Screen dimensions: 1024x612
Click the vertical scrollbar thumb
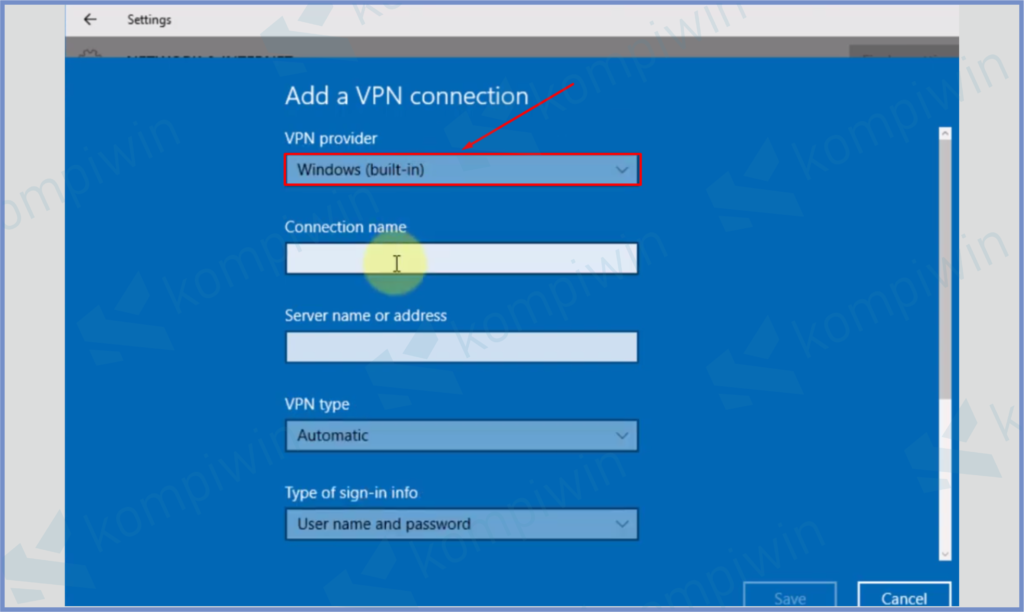(944, 270)
